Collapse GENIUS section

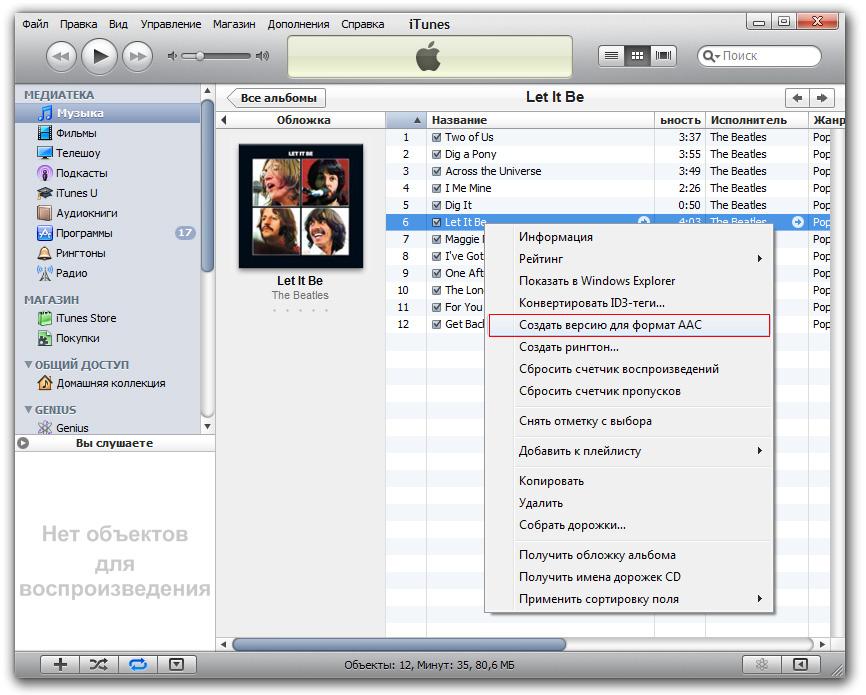(x=28, y=410)
